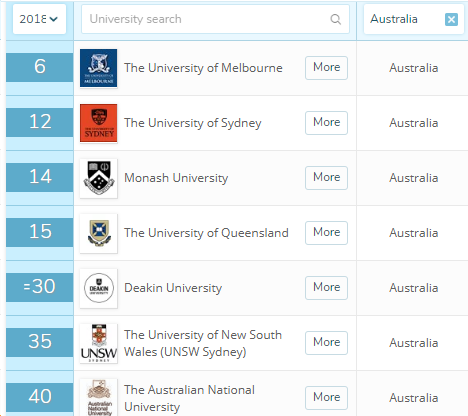Screen dimensions: 468x416
Task: Click the Monash University crest logo
Action: (x=99, y=178)
